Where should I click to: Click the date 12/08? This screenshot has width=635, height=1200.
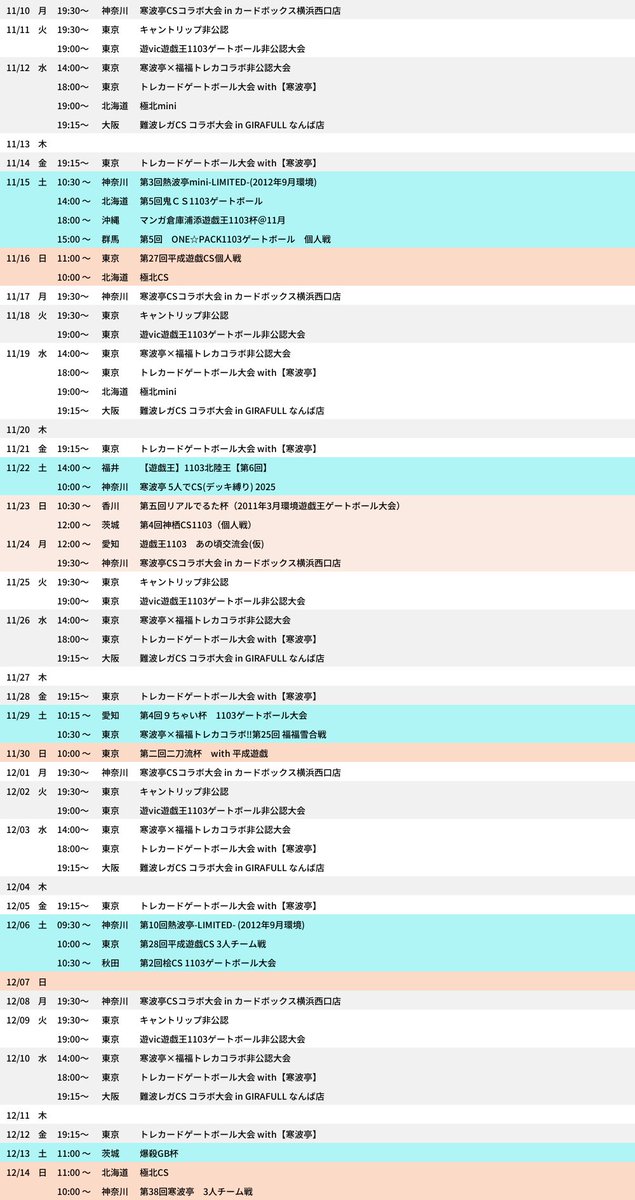pos(18,1001)
